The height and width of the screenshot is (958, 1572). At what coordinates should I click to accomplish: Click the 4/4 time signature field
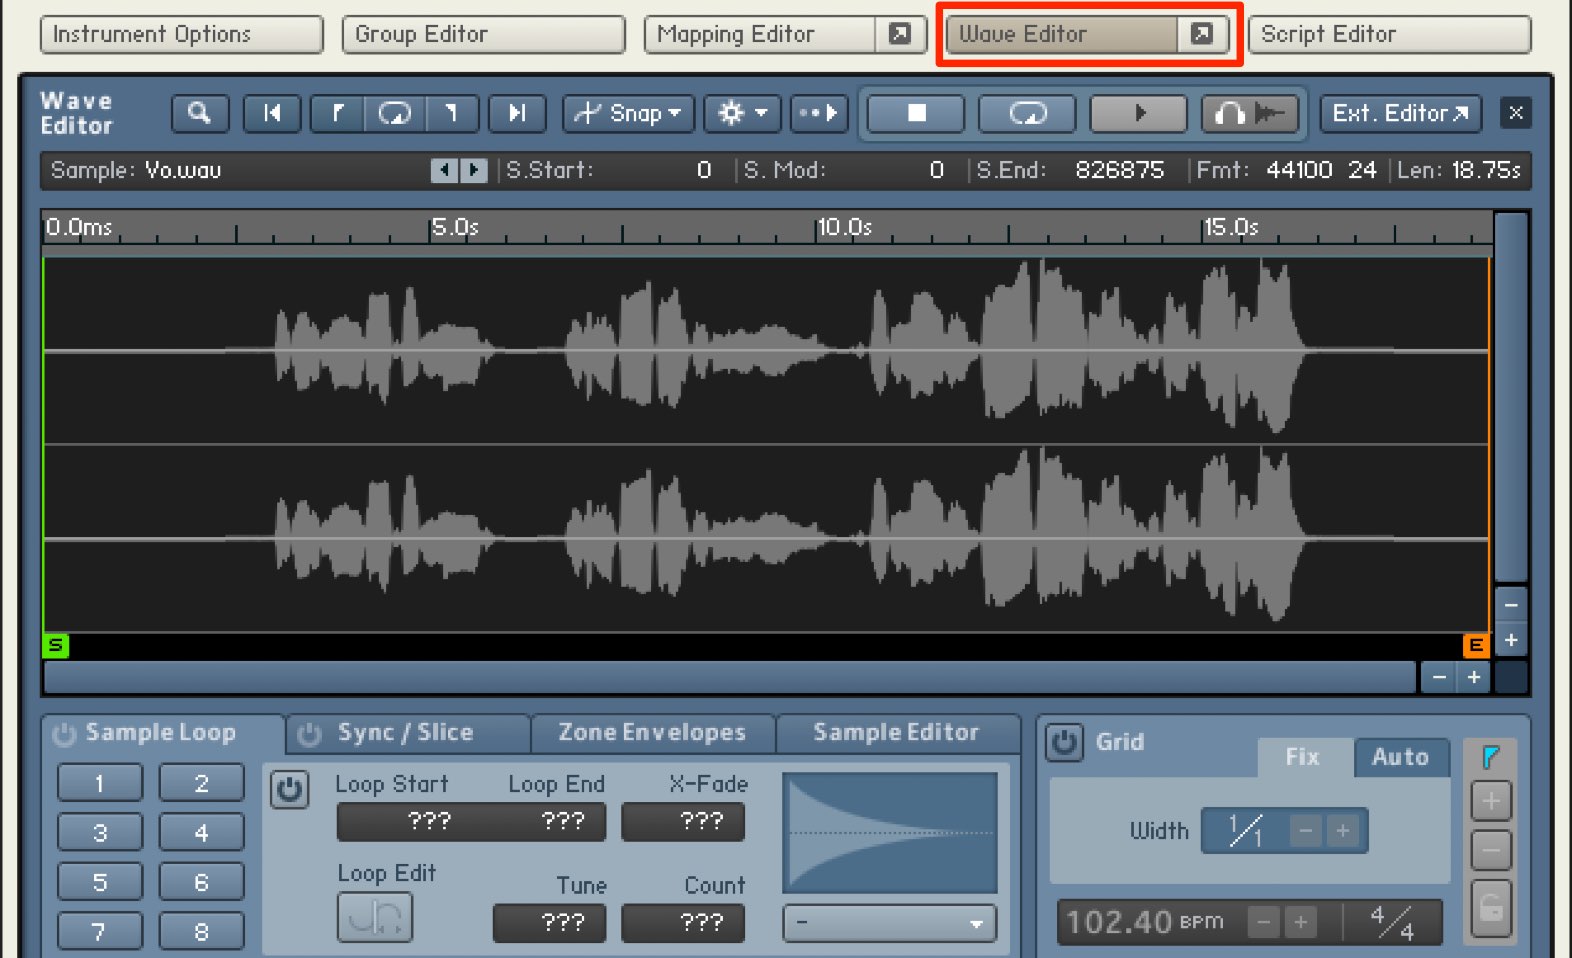[1393, 922]
